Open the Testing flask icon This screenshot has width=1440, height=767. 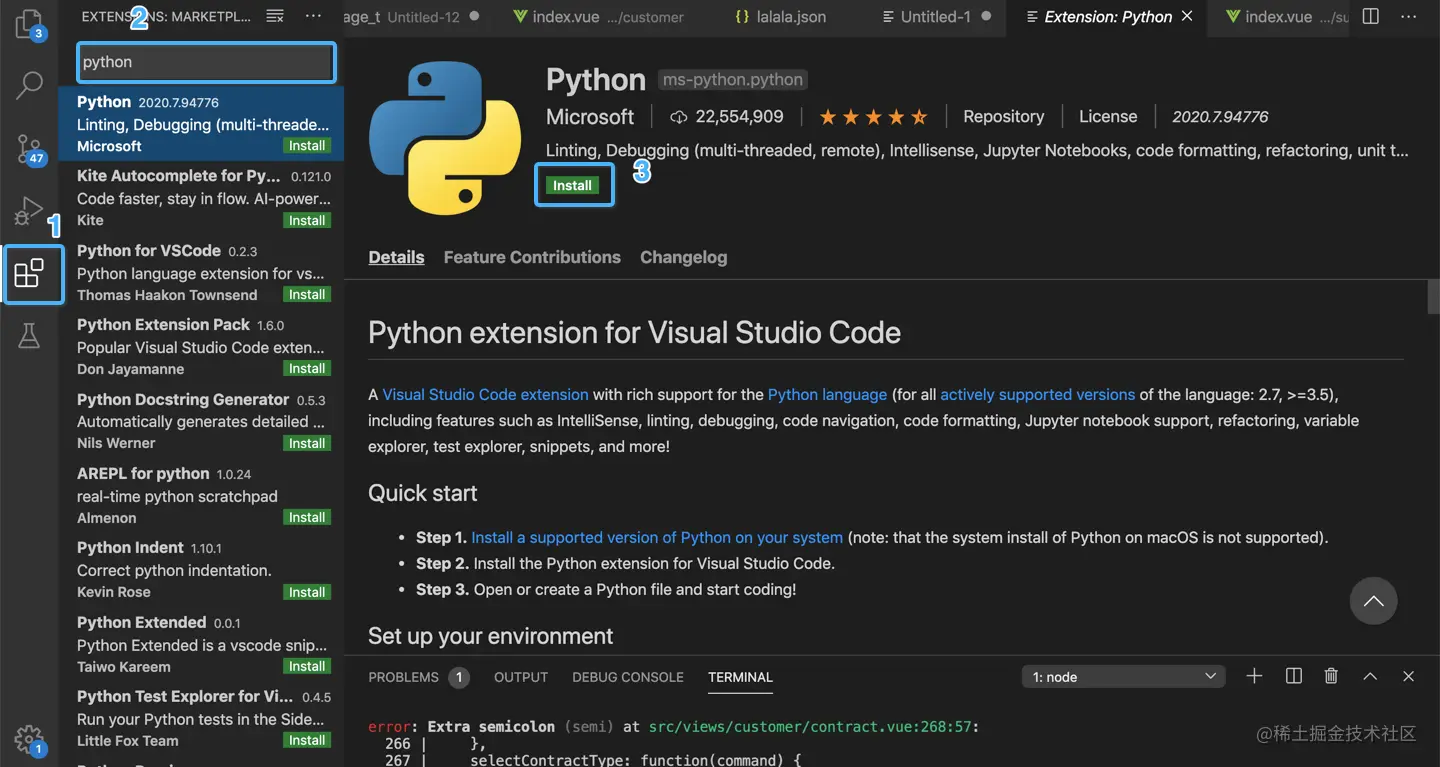click(x=29, y=336)
